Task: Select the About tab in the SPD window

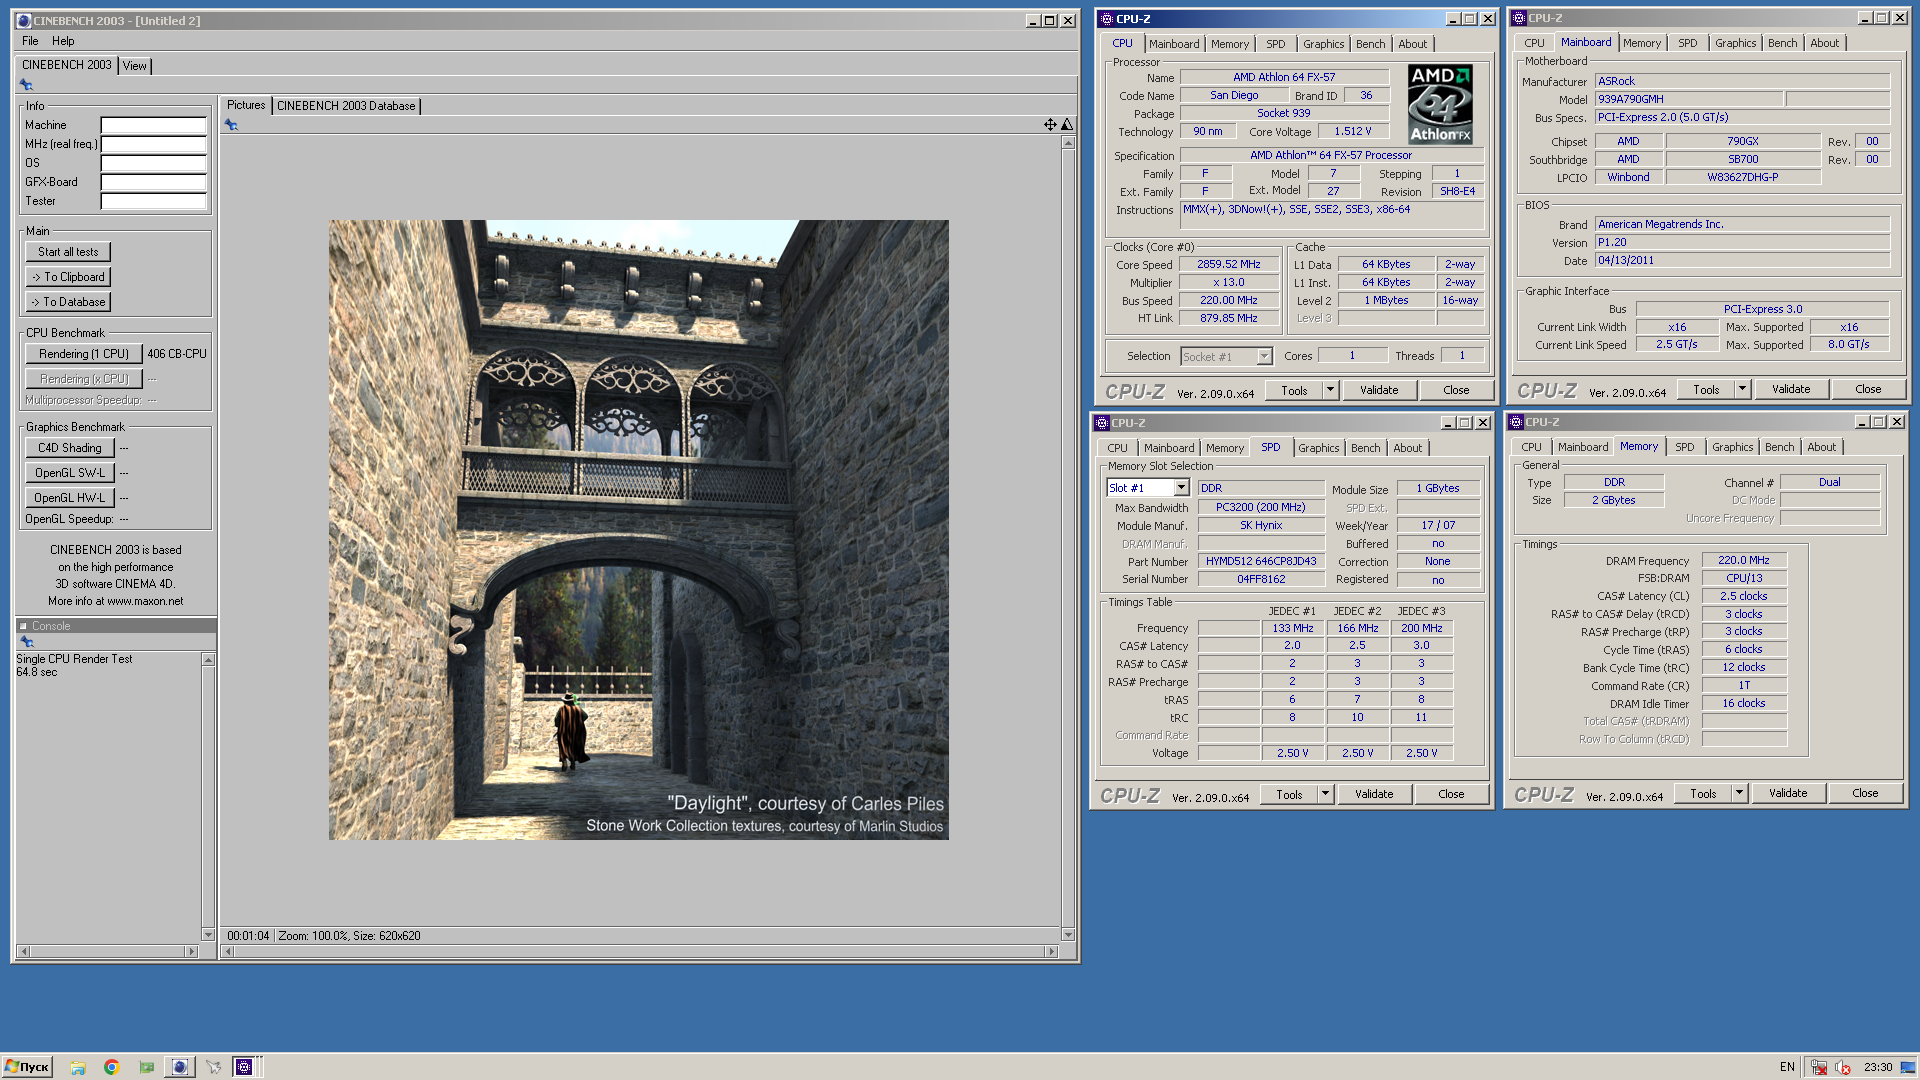Action: pos(1407,448)
